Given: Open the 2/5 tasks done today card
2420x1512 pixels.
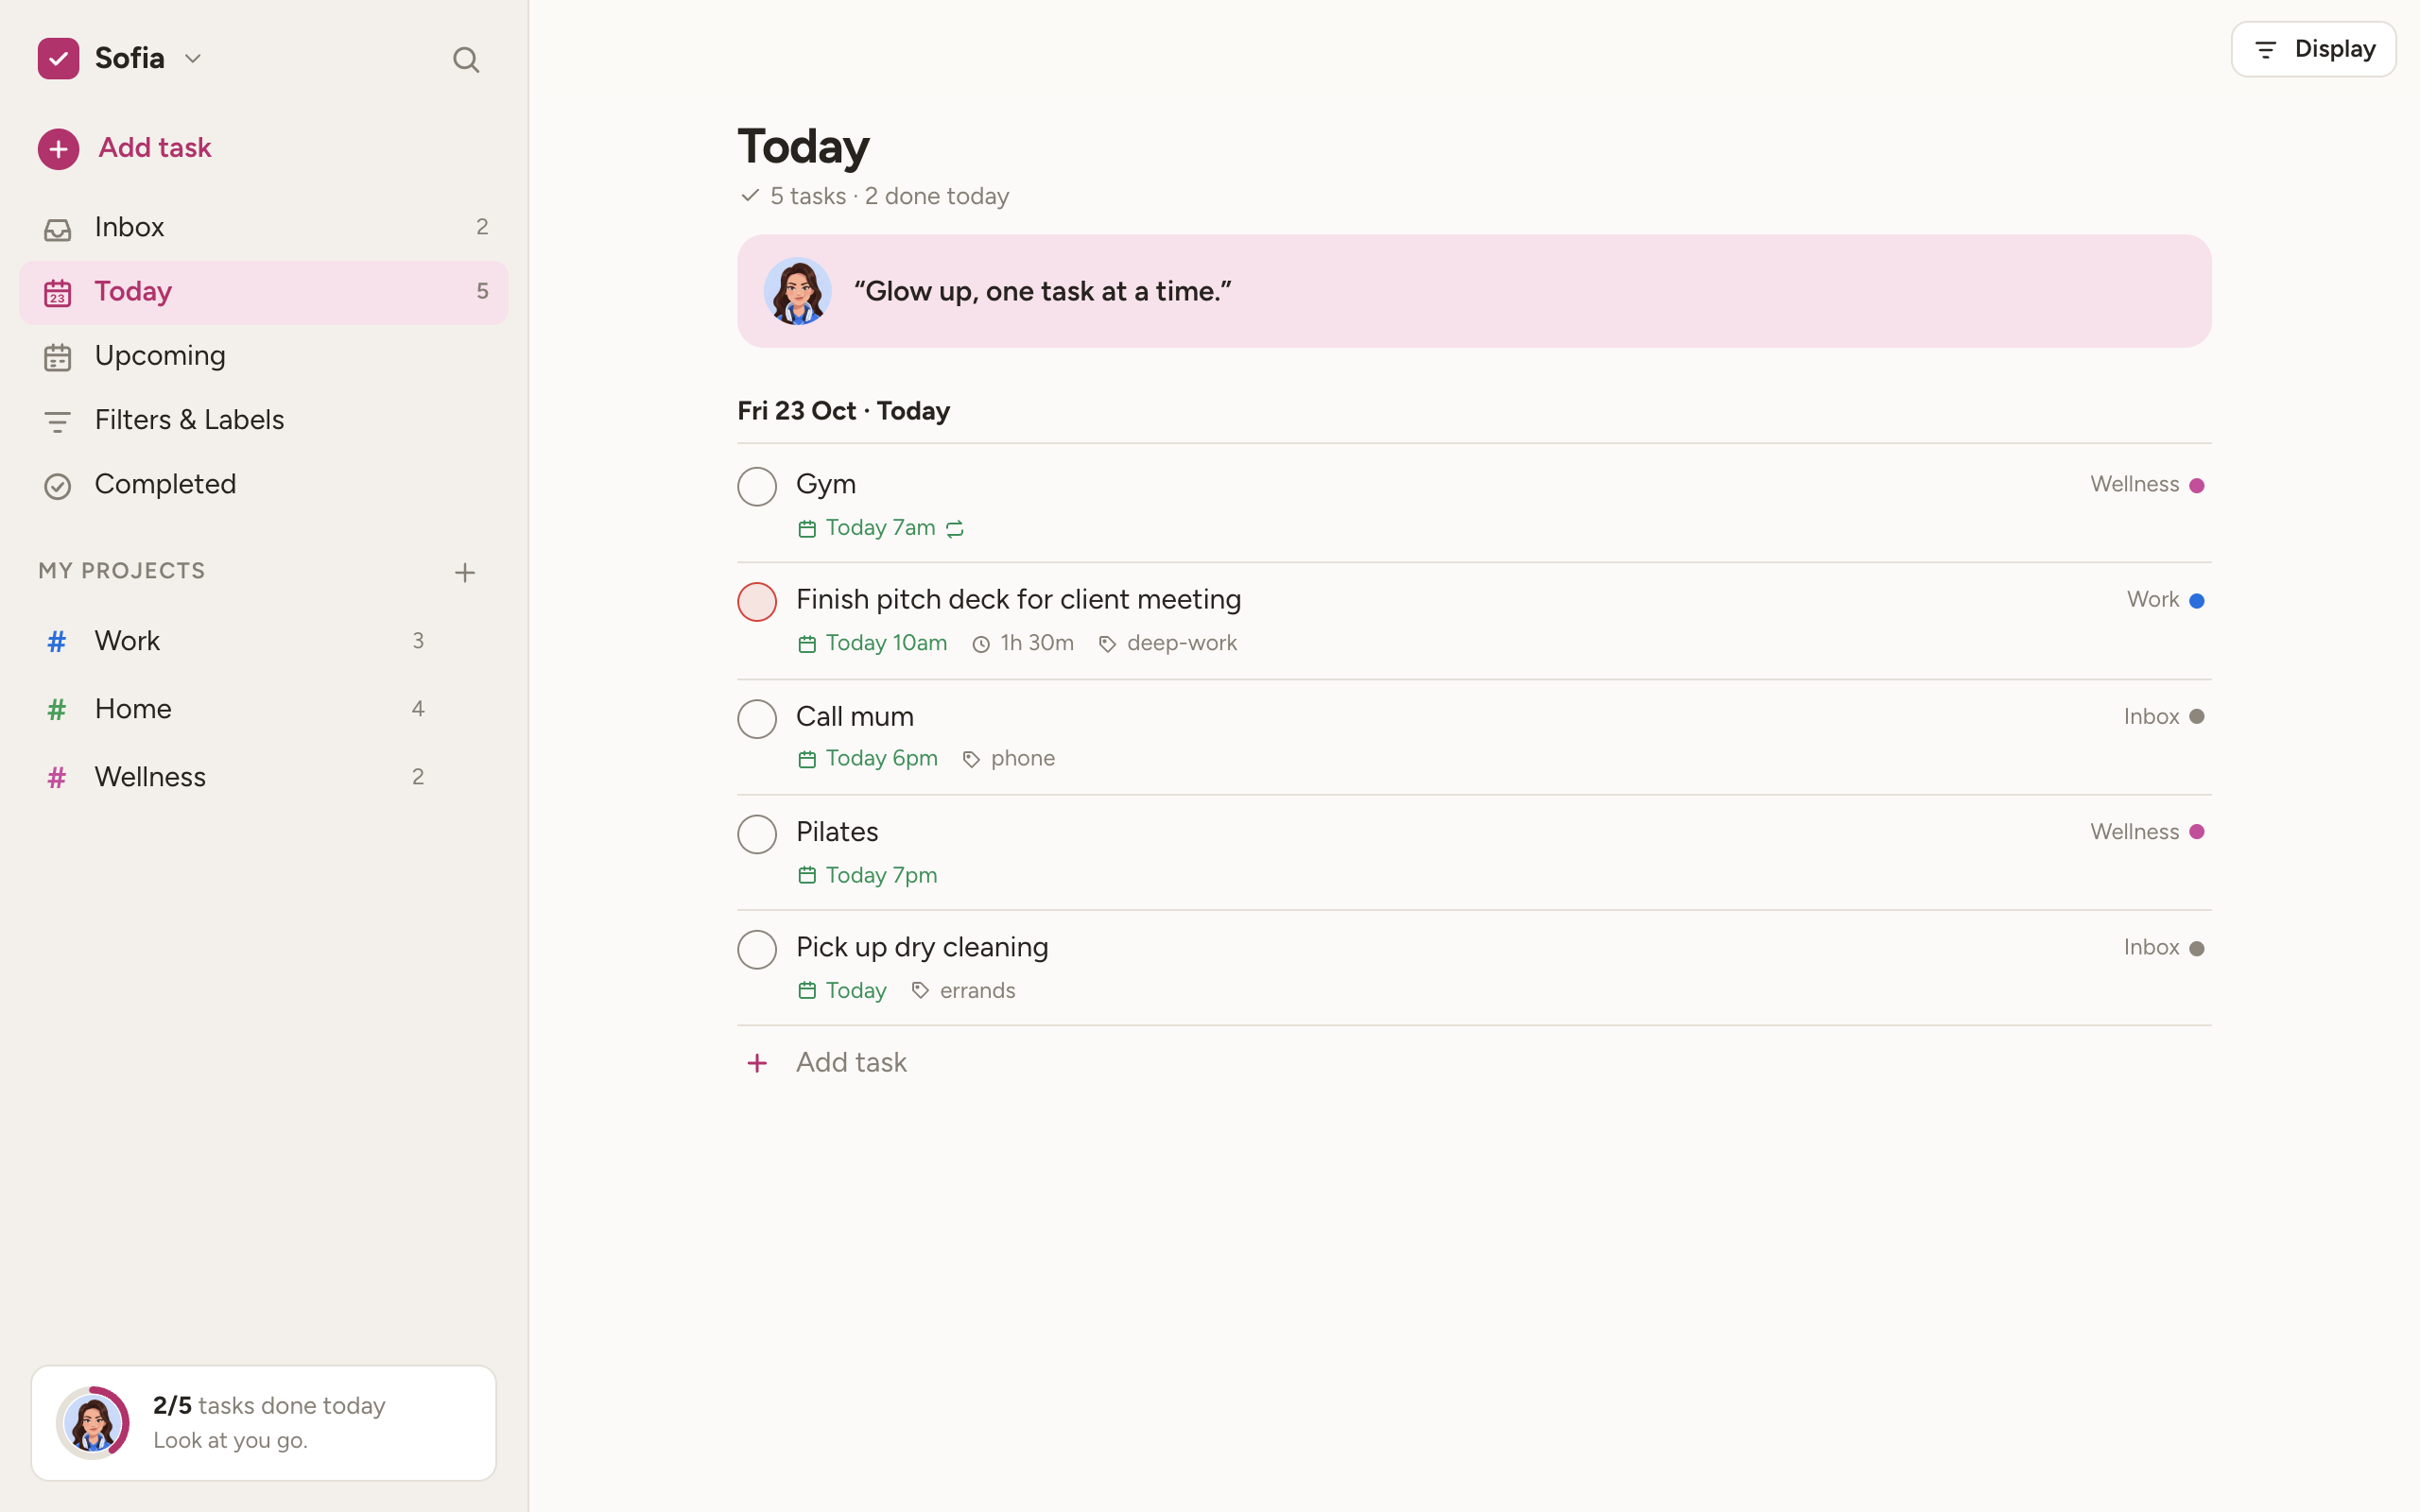Looking at the screenshot, I should click(x=264, y=1423).
